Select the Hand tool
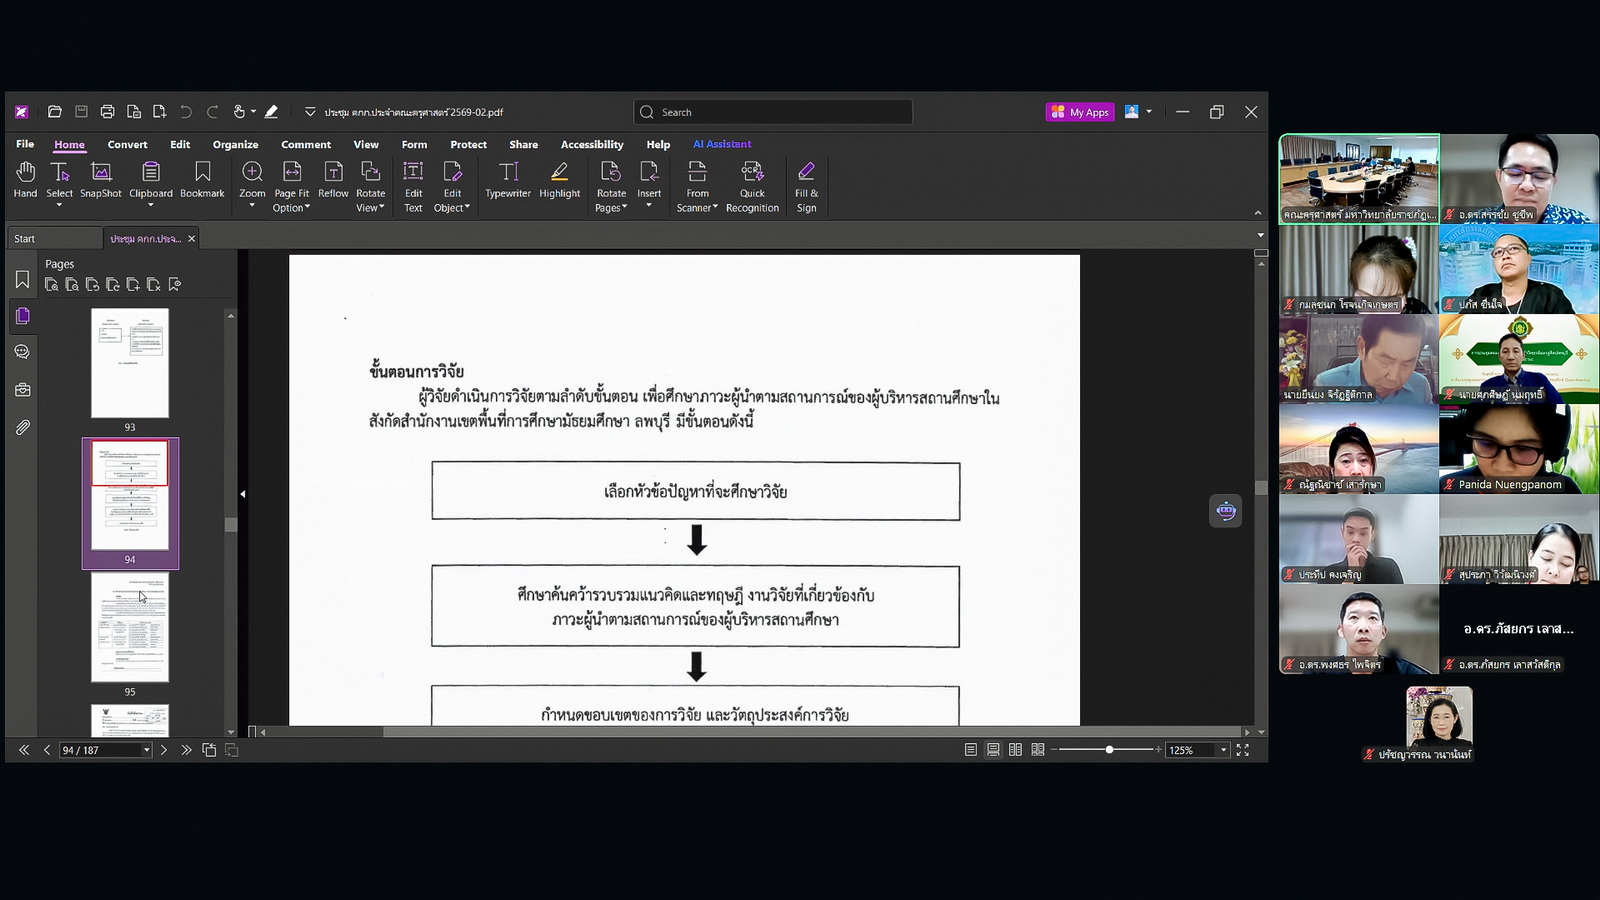This screenshot has width=1600, height=900. click(x=25, y=180)
